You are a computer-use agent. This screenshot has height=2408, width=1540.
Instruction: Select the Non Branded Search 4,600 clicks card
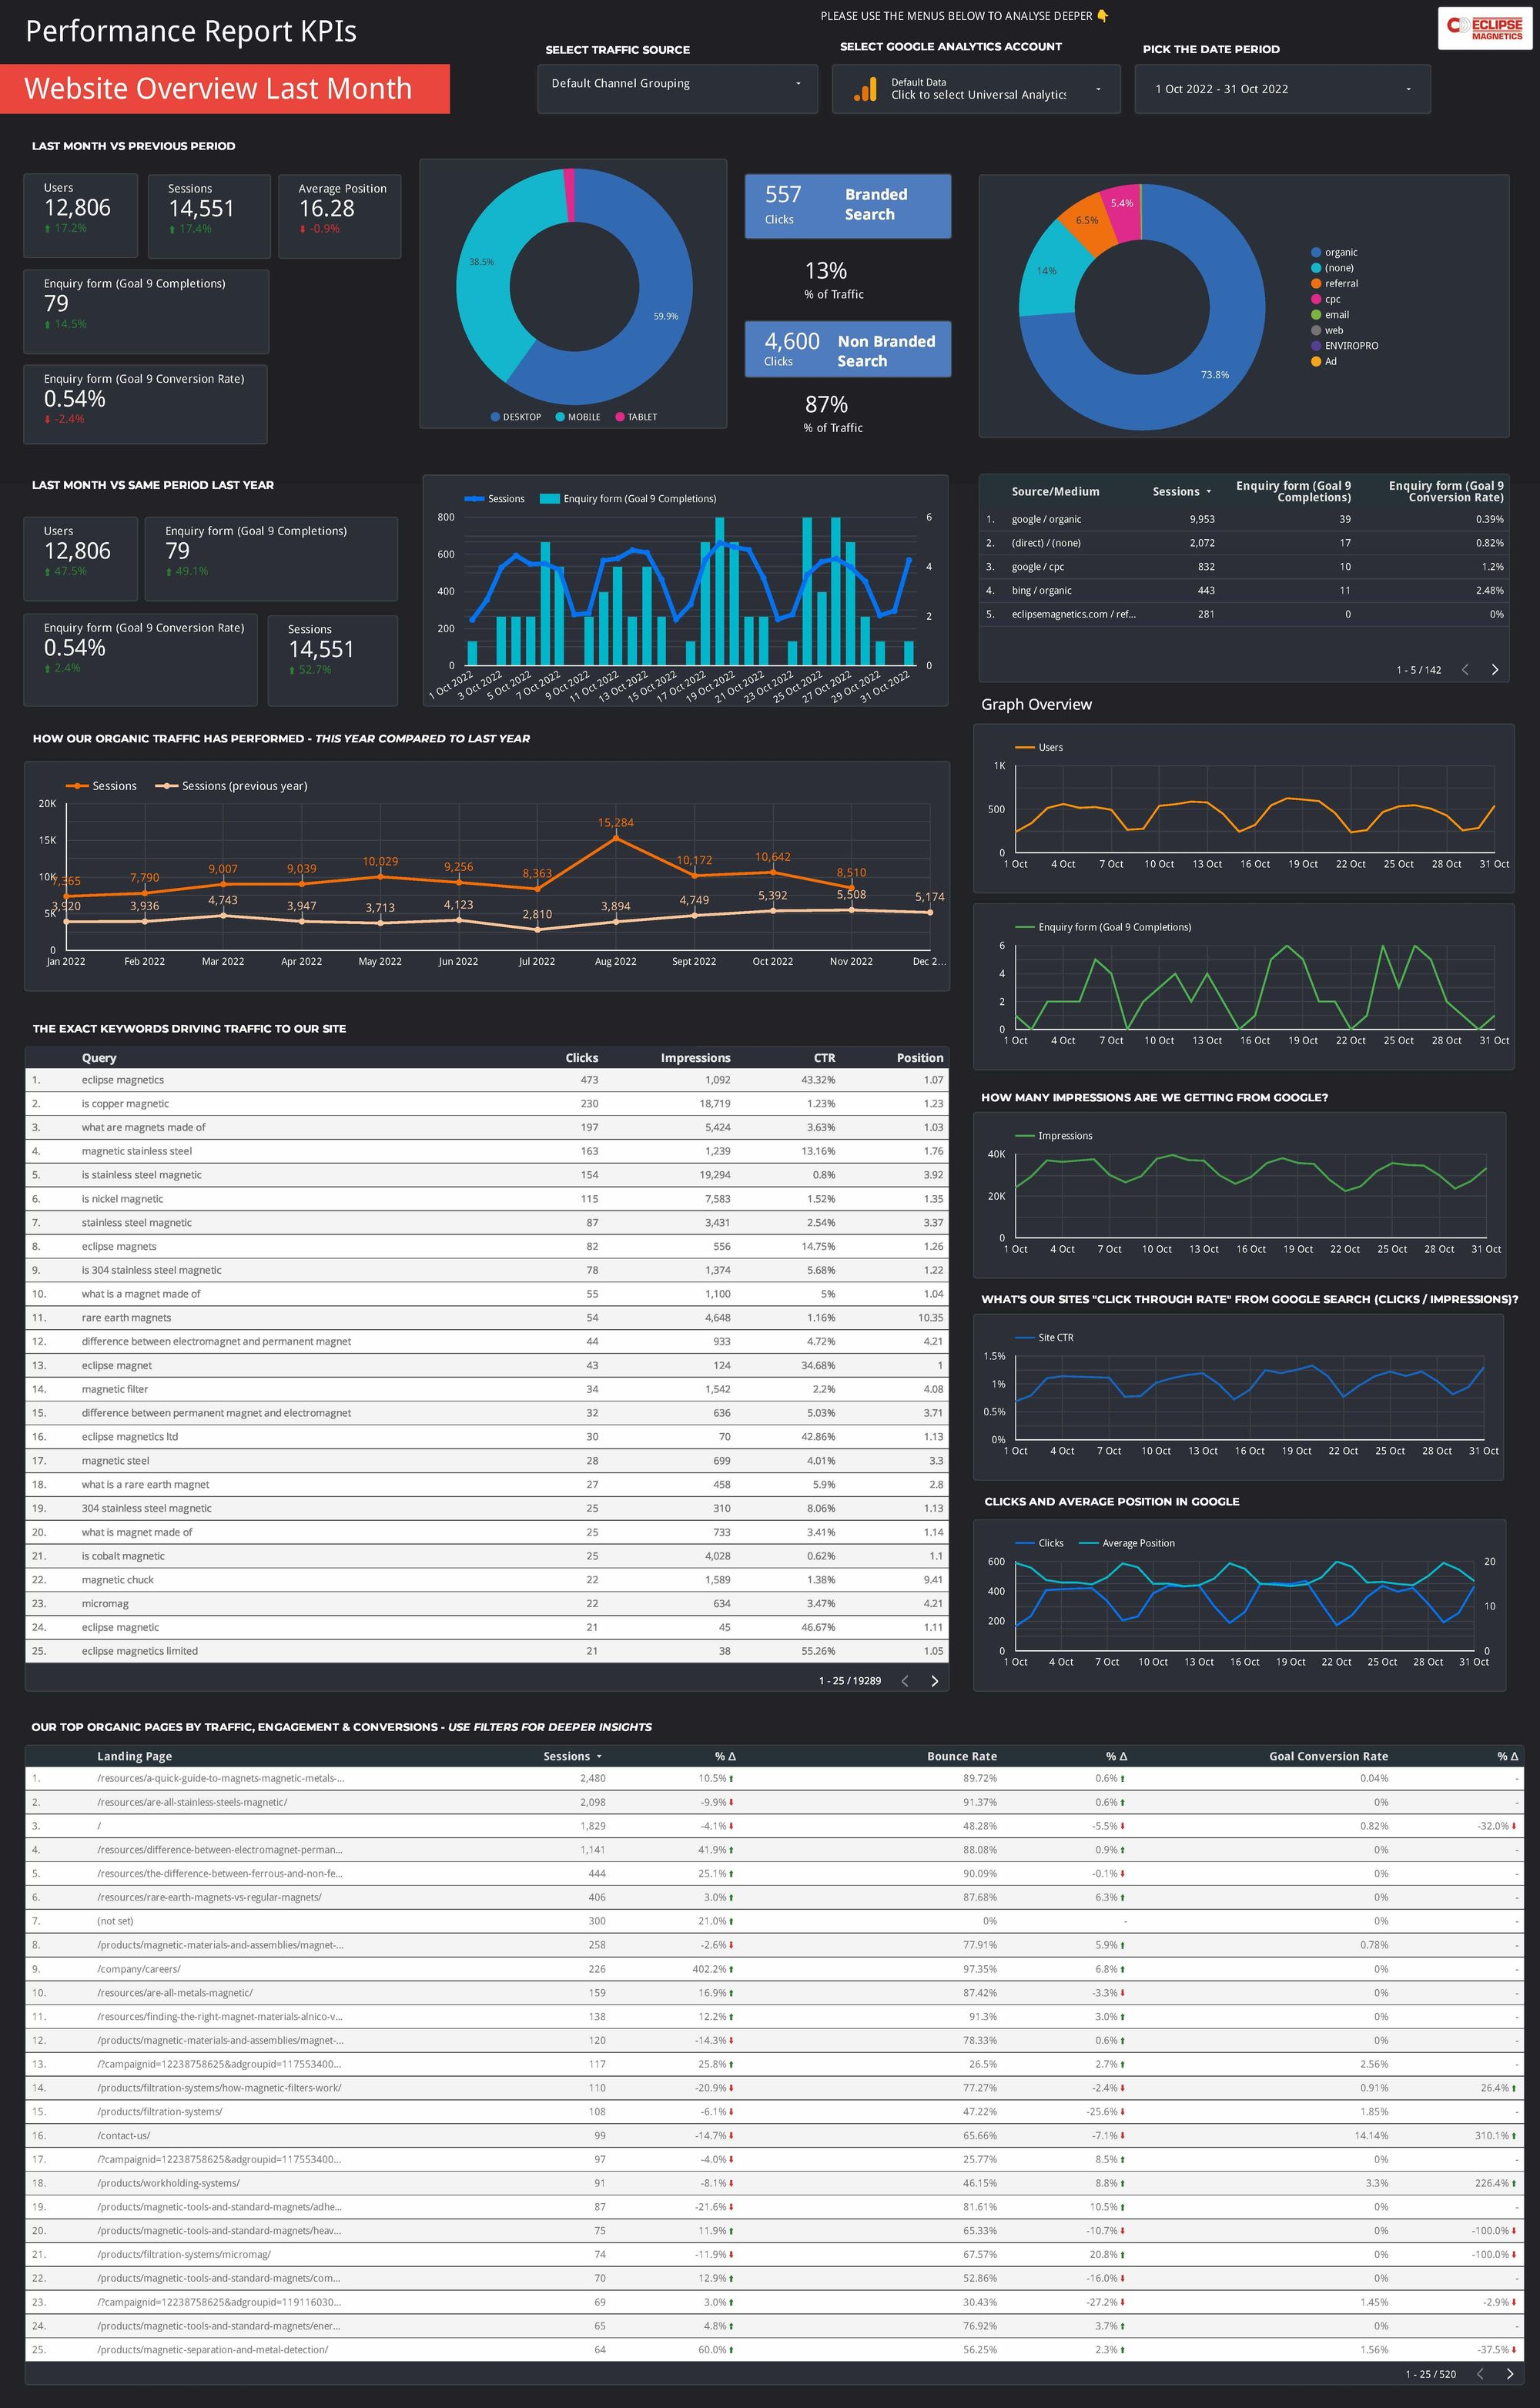click(x=848, y=349)
